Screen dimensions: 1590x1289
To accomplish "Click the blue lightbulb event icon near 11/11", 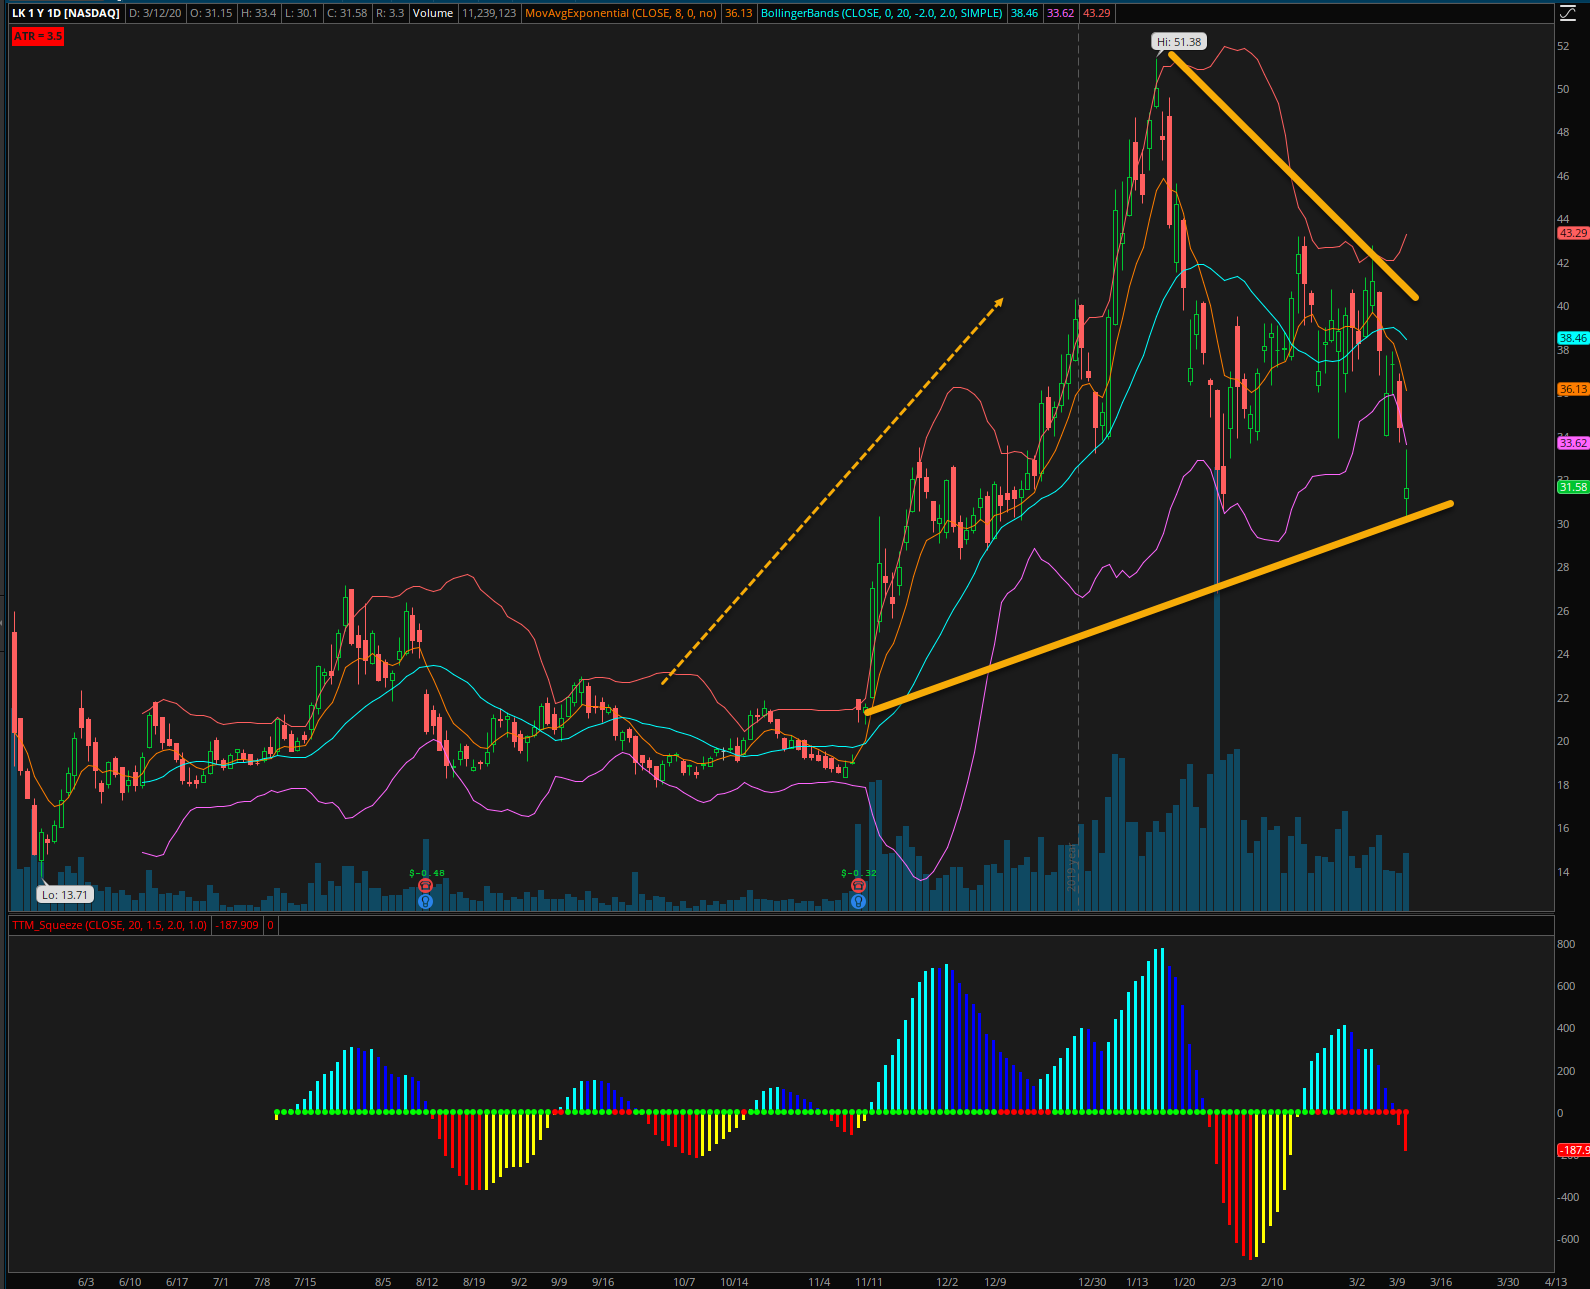I will (x=858, y=901).
